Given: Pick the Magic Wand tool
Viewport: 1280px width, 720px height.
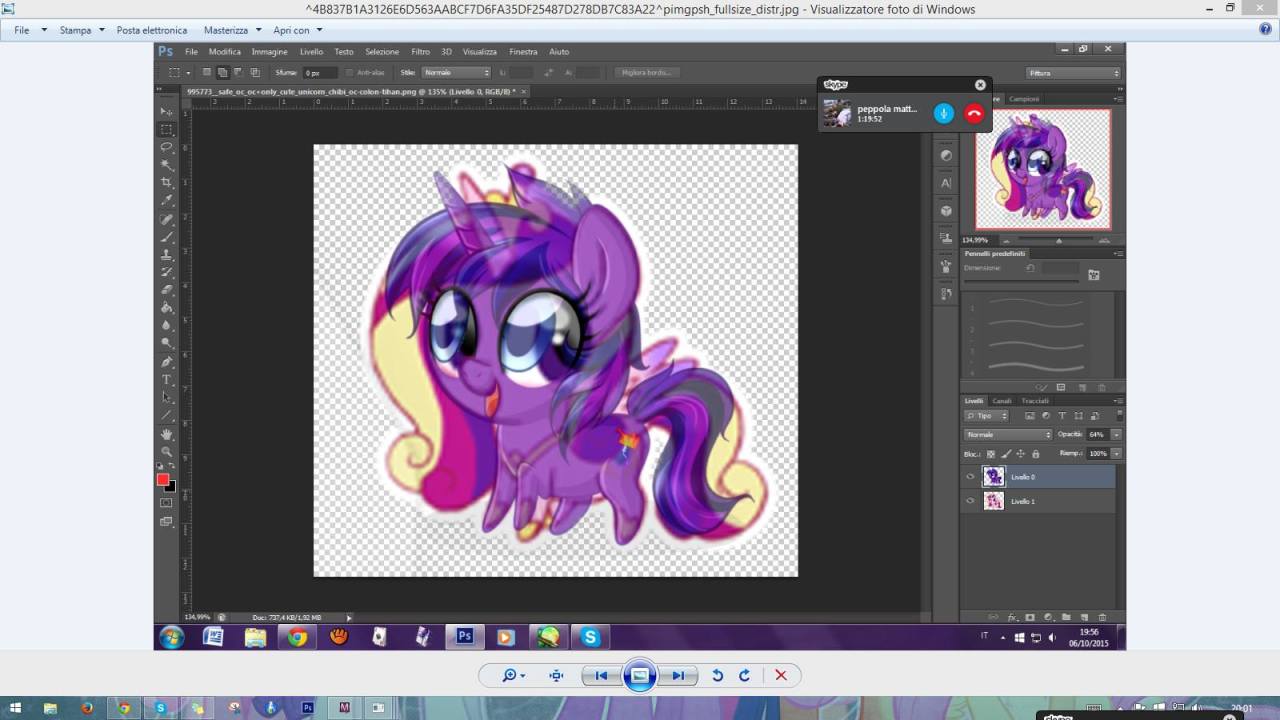Looking at the screenshot, I should click(167, 165).
